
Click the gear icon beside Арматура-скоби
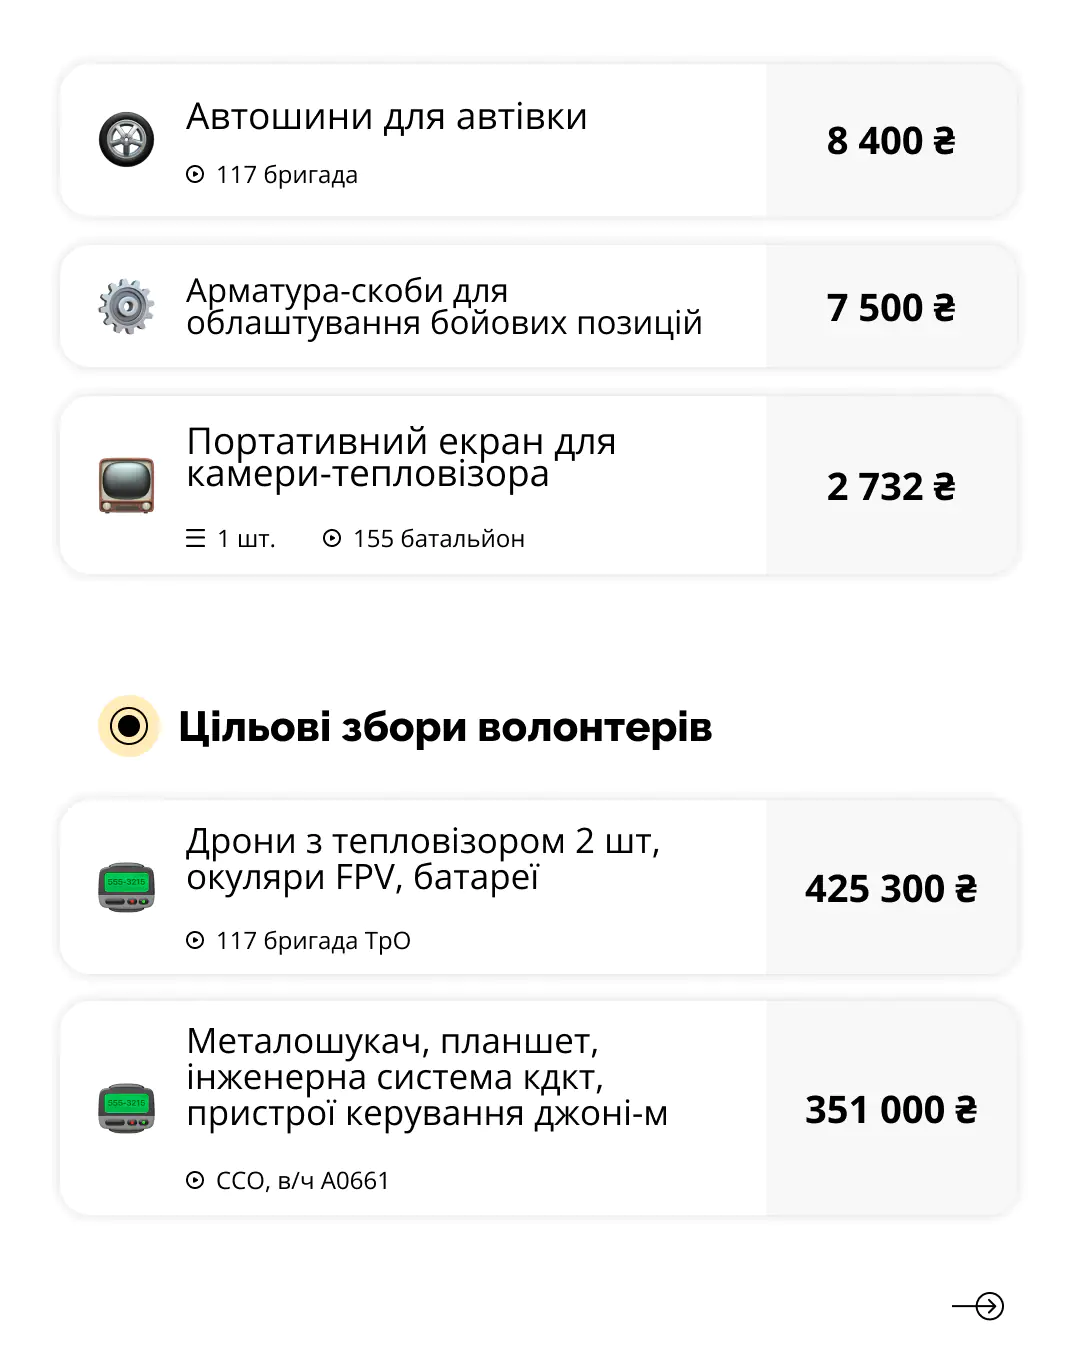pos(126,306)
